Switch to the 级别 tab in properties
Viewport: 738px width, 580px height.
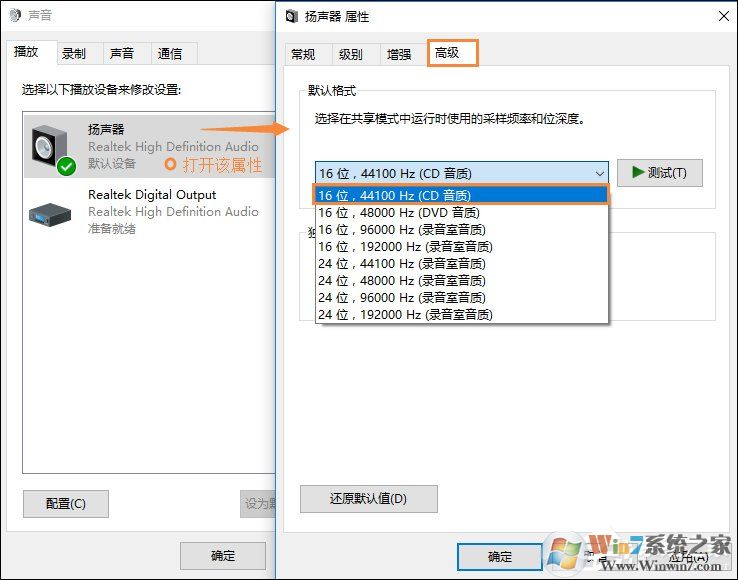point(356,55)
